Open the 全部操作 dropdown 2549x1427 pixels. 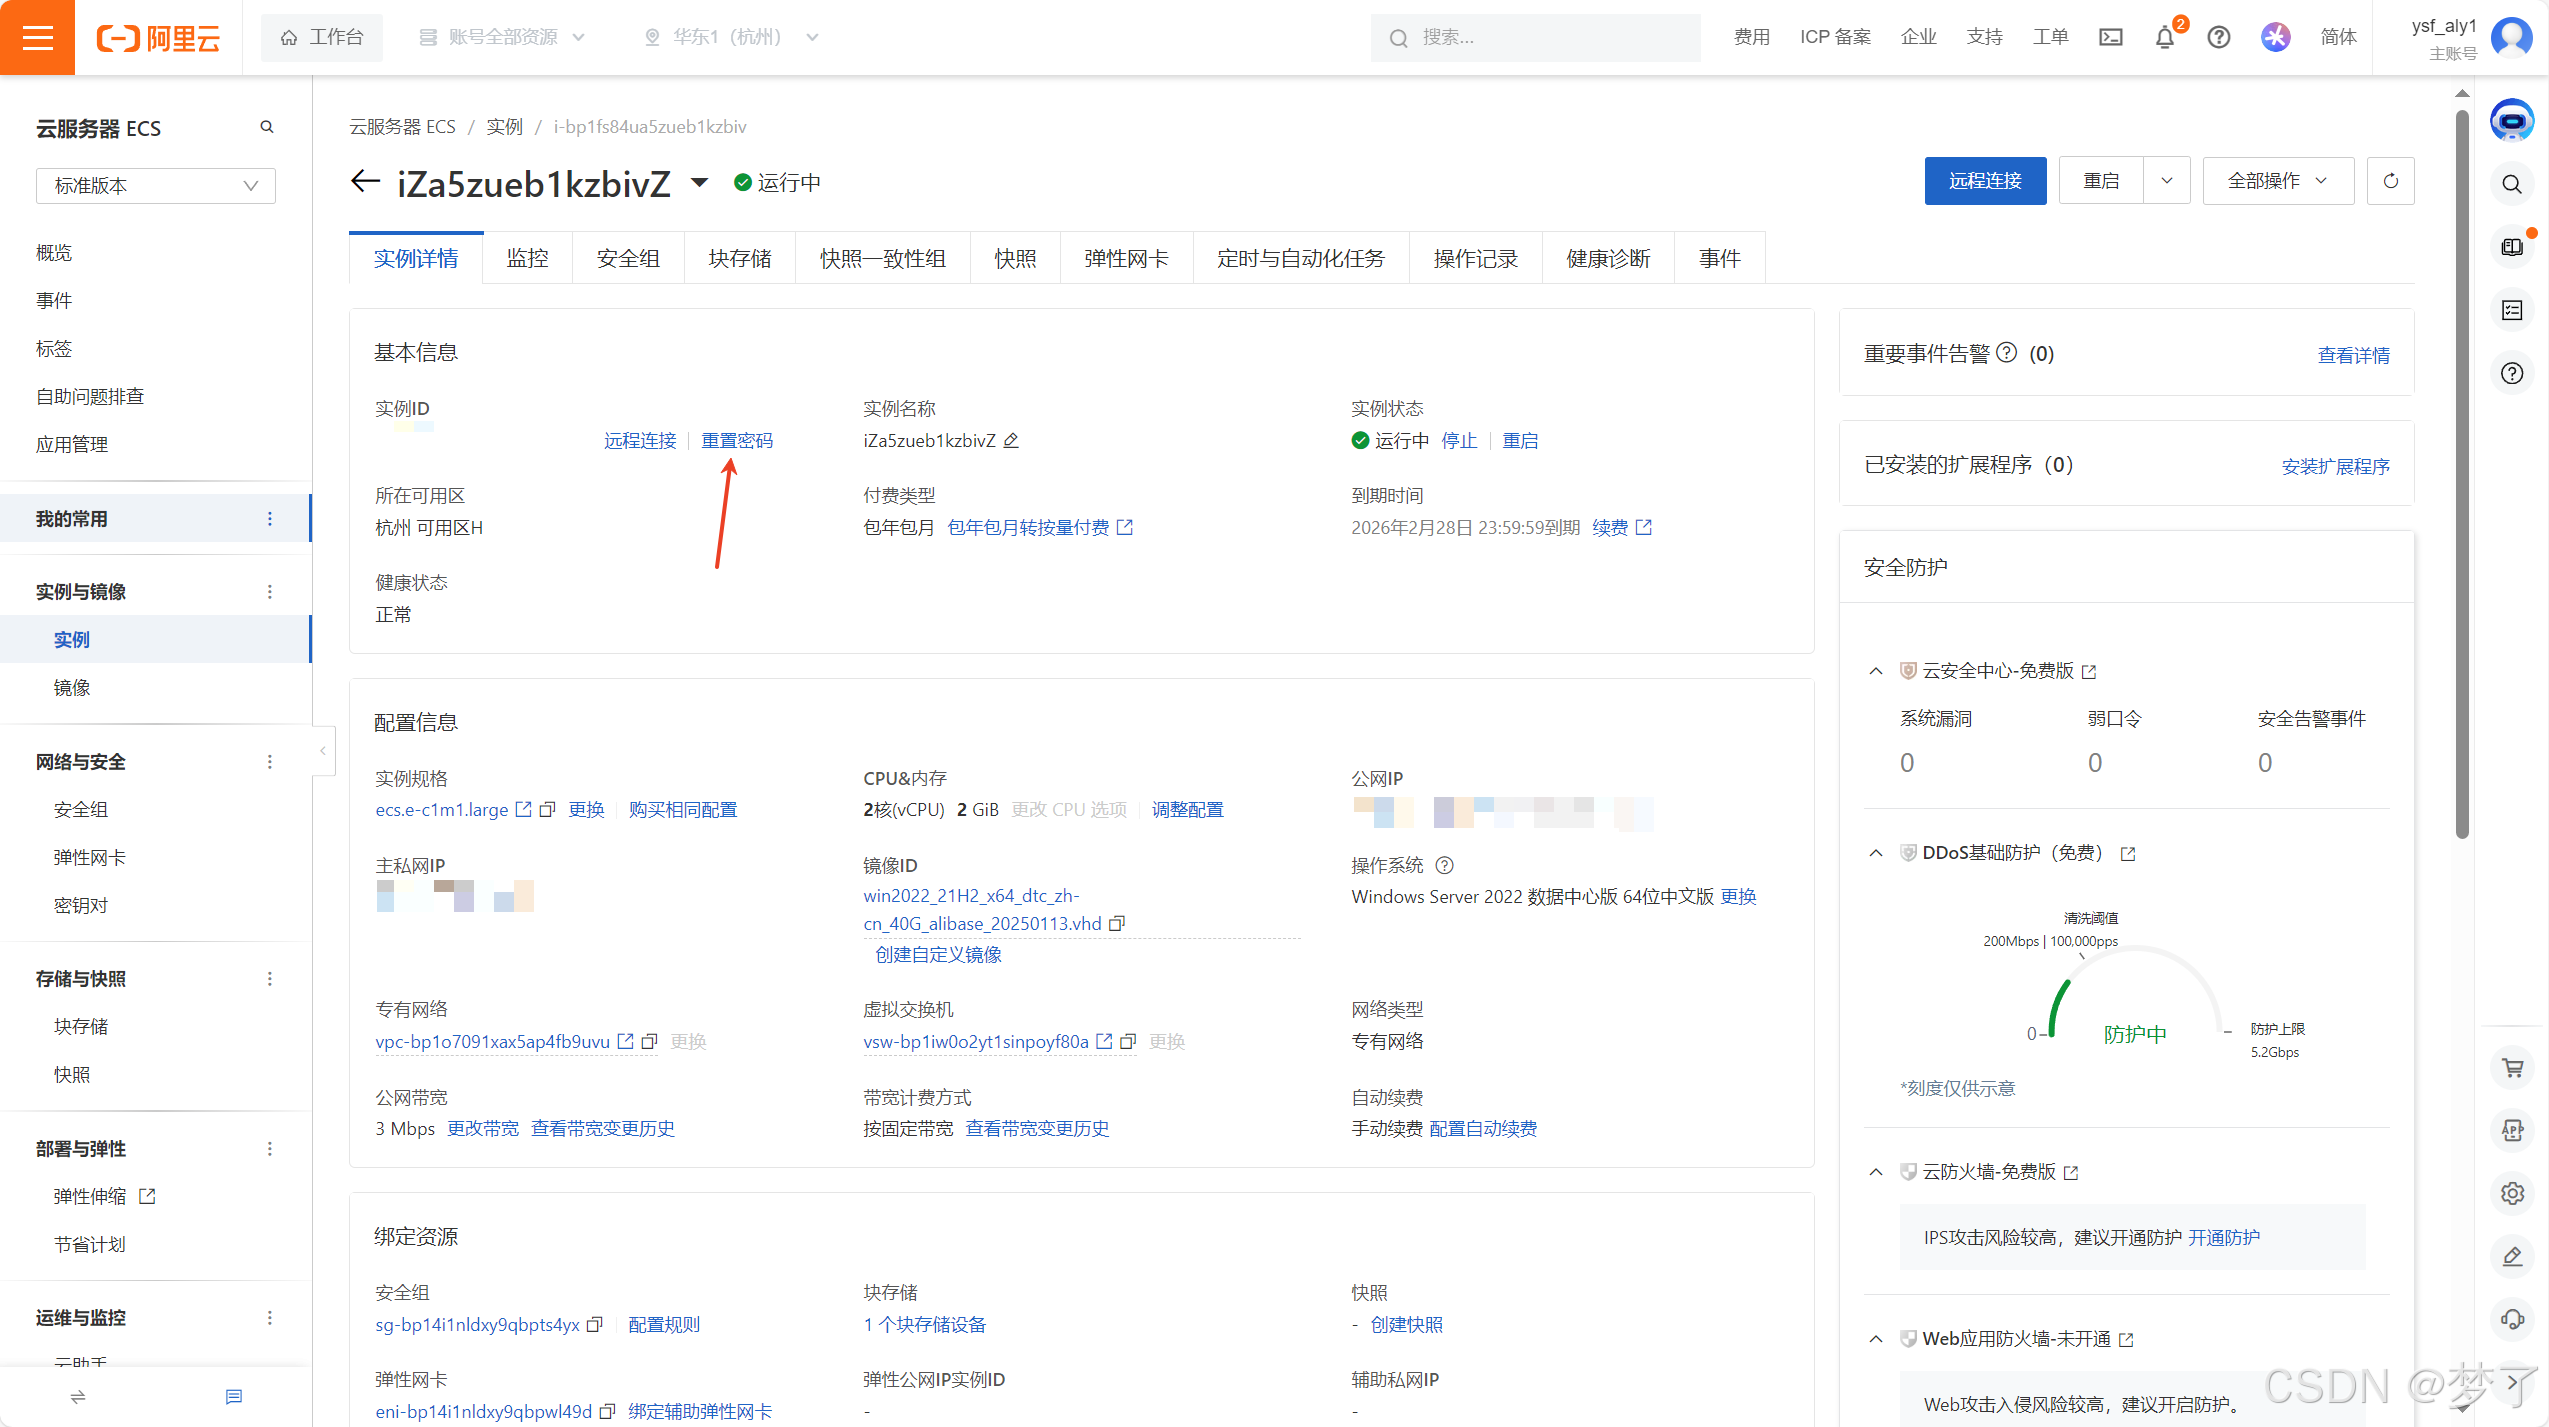(2277, 181)
